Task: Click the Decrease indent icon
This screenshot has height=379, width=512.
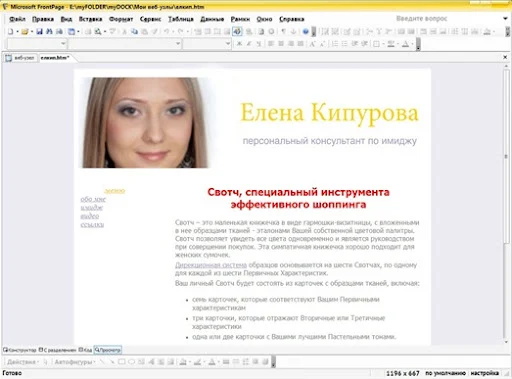Action: tap(355, 44)
